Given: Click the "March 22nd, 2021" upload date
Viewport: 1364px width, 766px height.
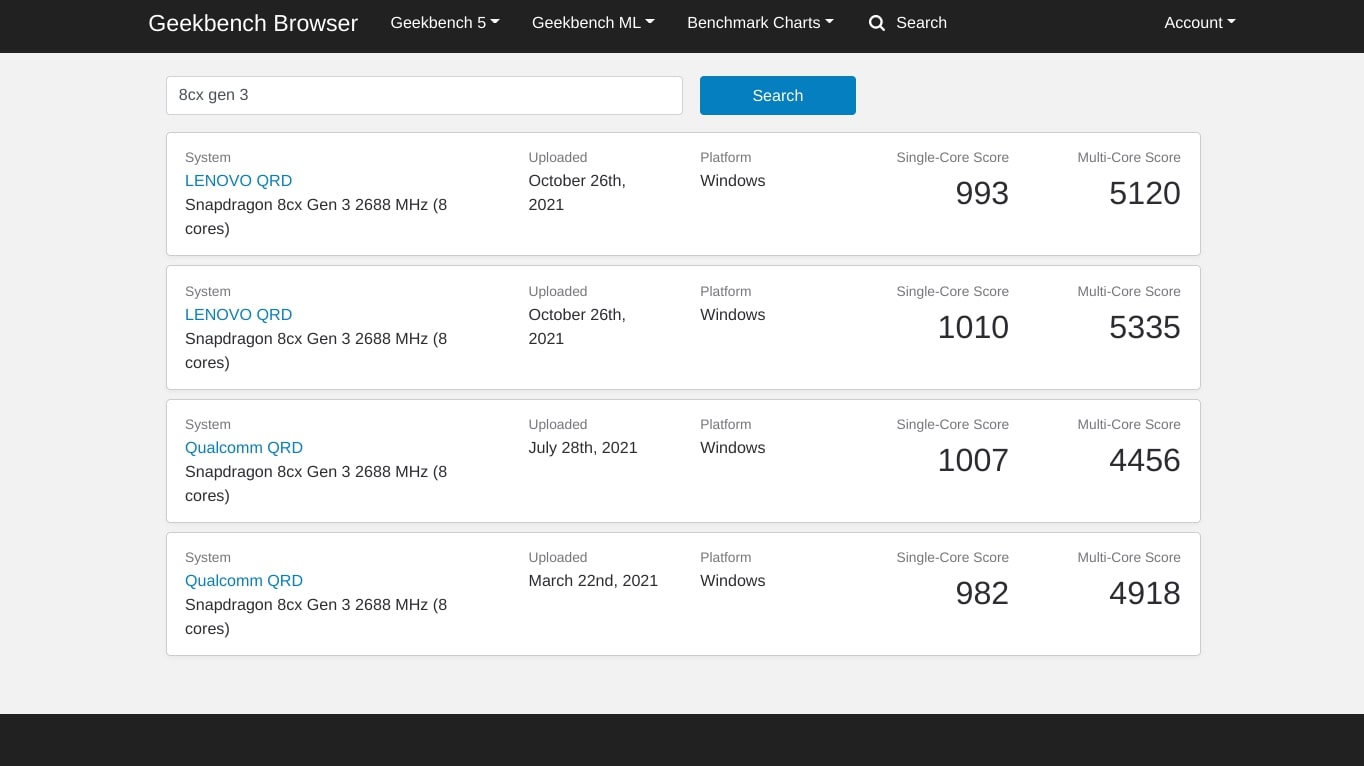Looking at the screenshot, I should coord(593,581).
